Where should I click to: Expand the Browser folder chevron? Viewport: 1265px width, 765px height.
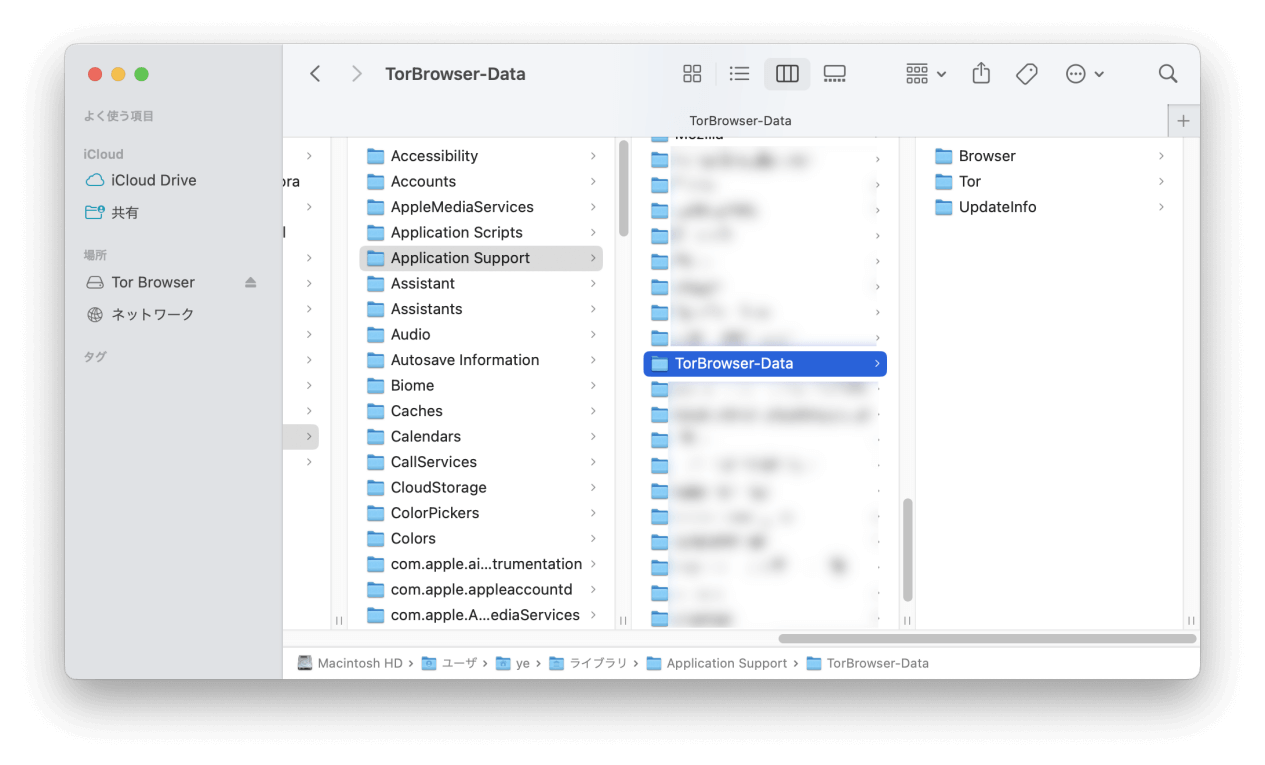(x=1161, y=156)
